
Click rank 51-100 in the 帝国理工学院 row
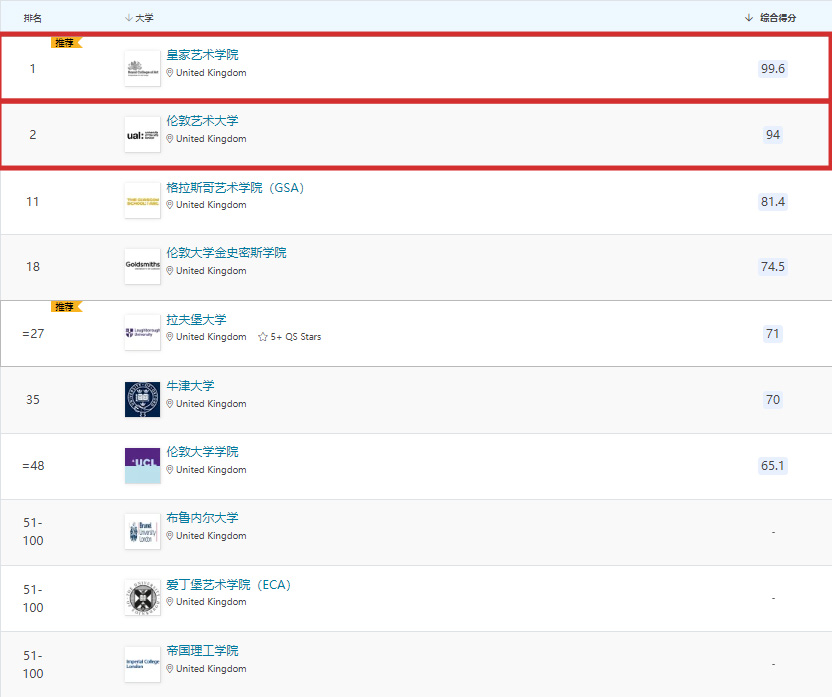pos(33,665)
